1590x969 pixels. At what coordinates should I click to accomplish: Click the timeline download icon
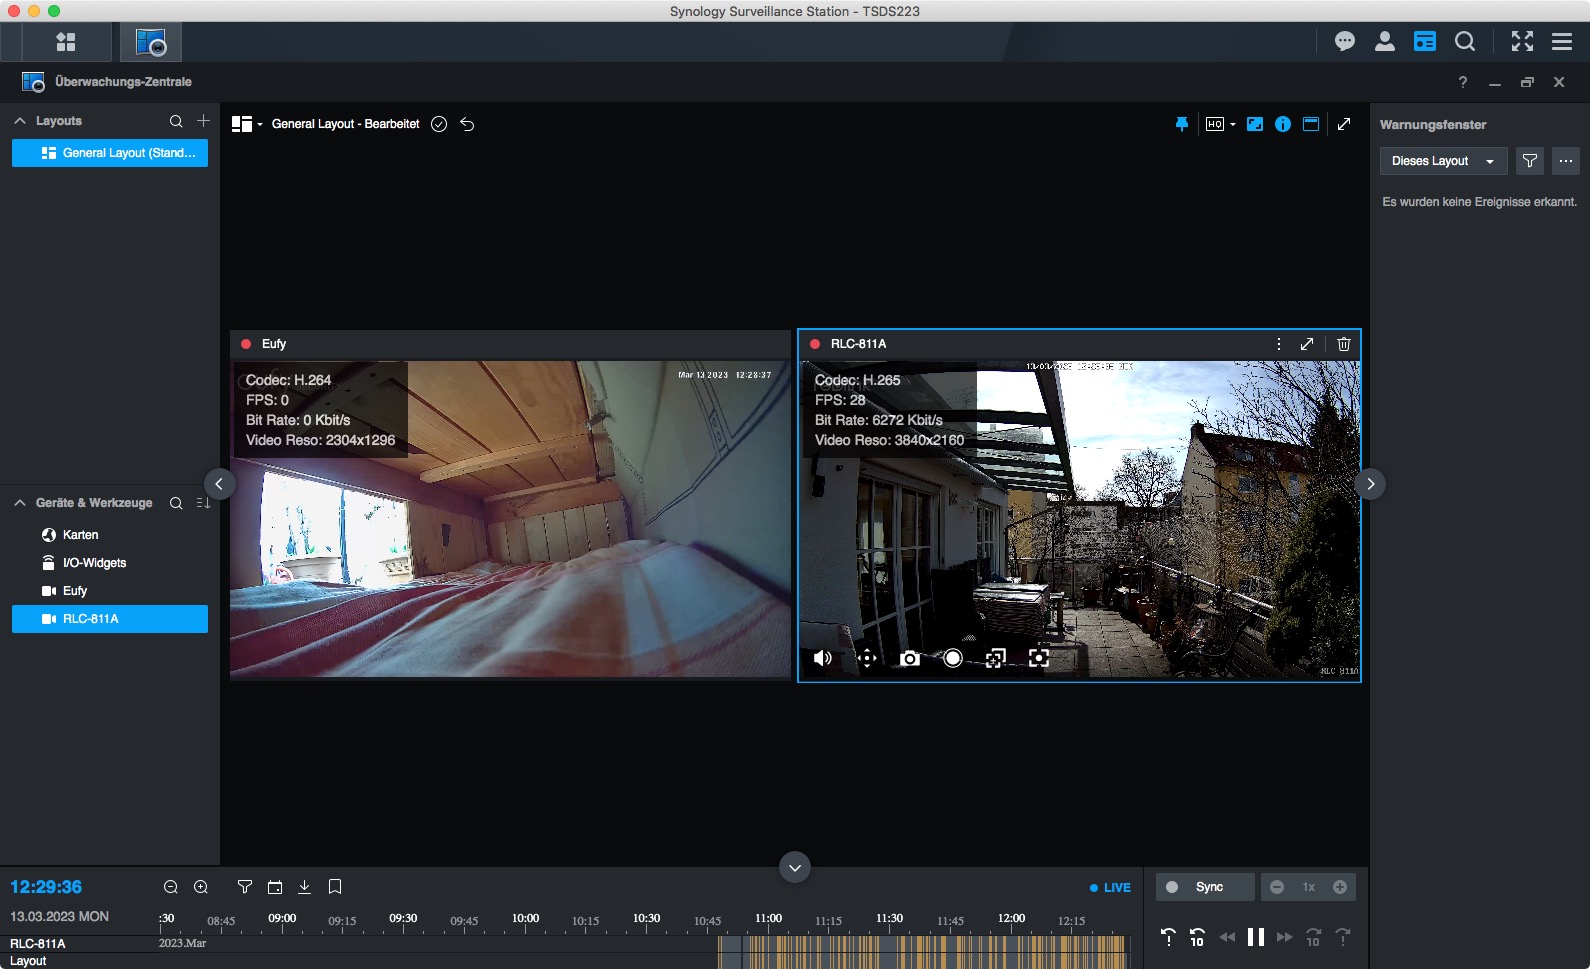coord(305,887)
